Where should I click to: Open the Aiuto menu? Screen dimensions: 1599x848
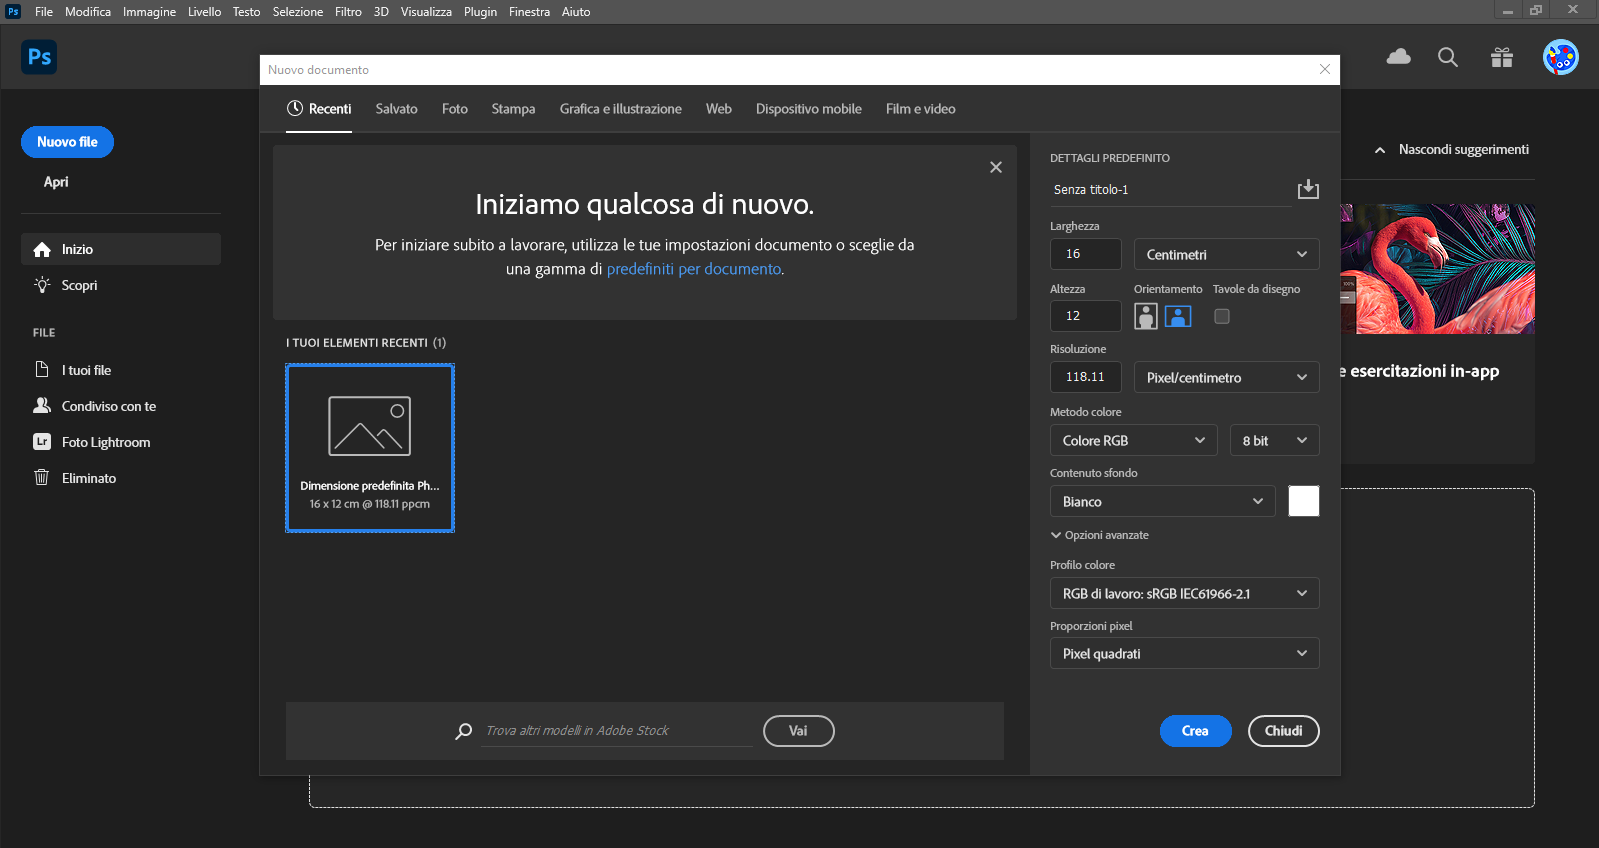(576, 12)
